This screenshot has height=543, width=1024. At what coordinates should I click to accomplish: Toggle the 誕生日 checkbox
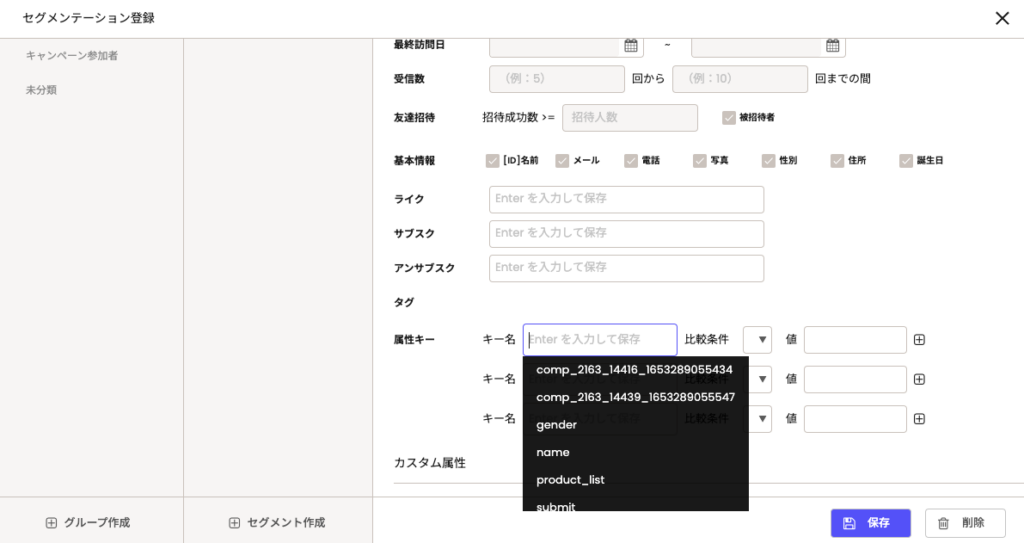pos(906,161)
